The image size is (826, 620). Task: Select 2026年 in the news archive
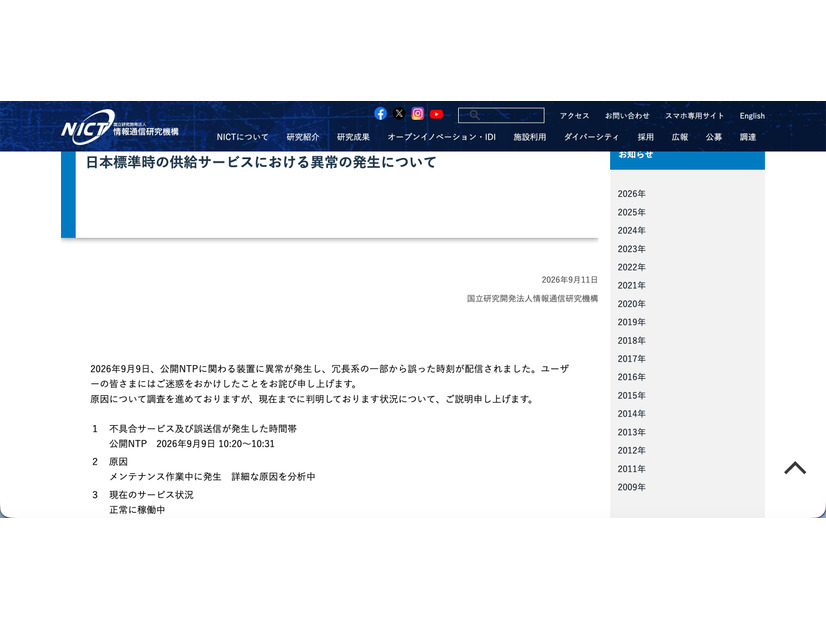point(631,194)
